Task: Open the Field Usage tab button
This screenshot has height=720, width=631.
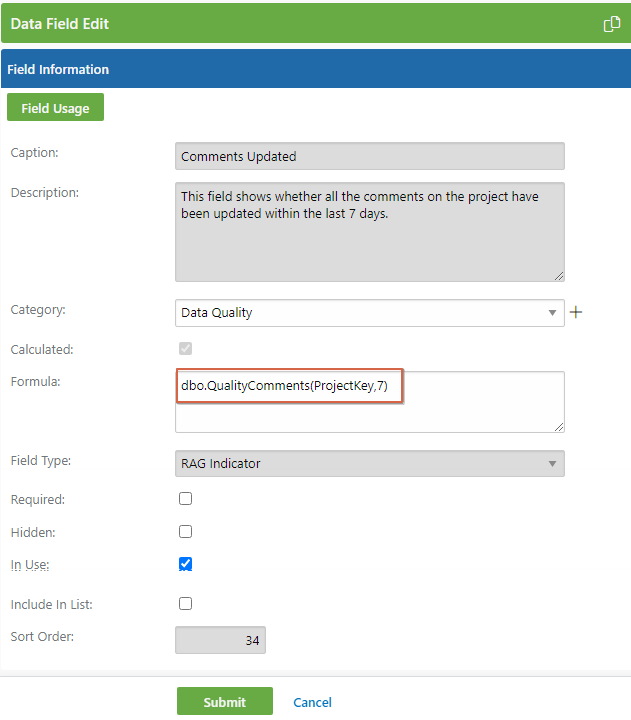Action: point(56,107)
